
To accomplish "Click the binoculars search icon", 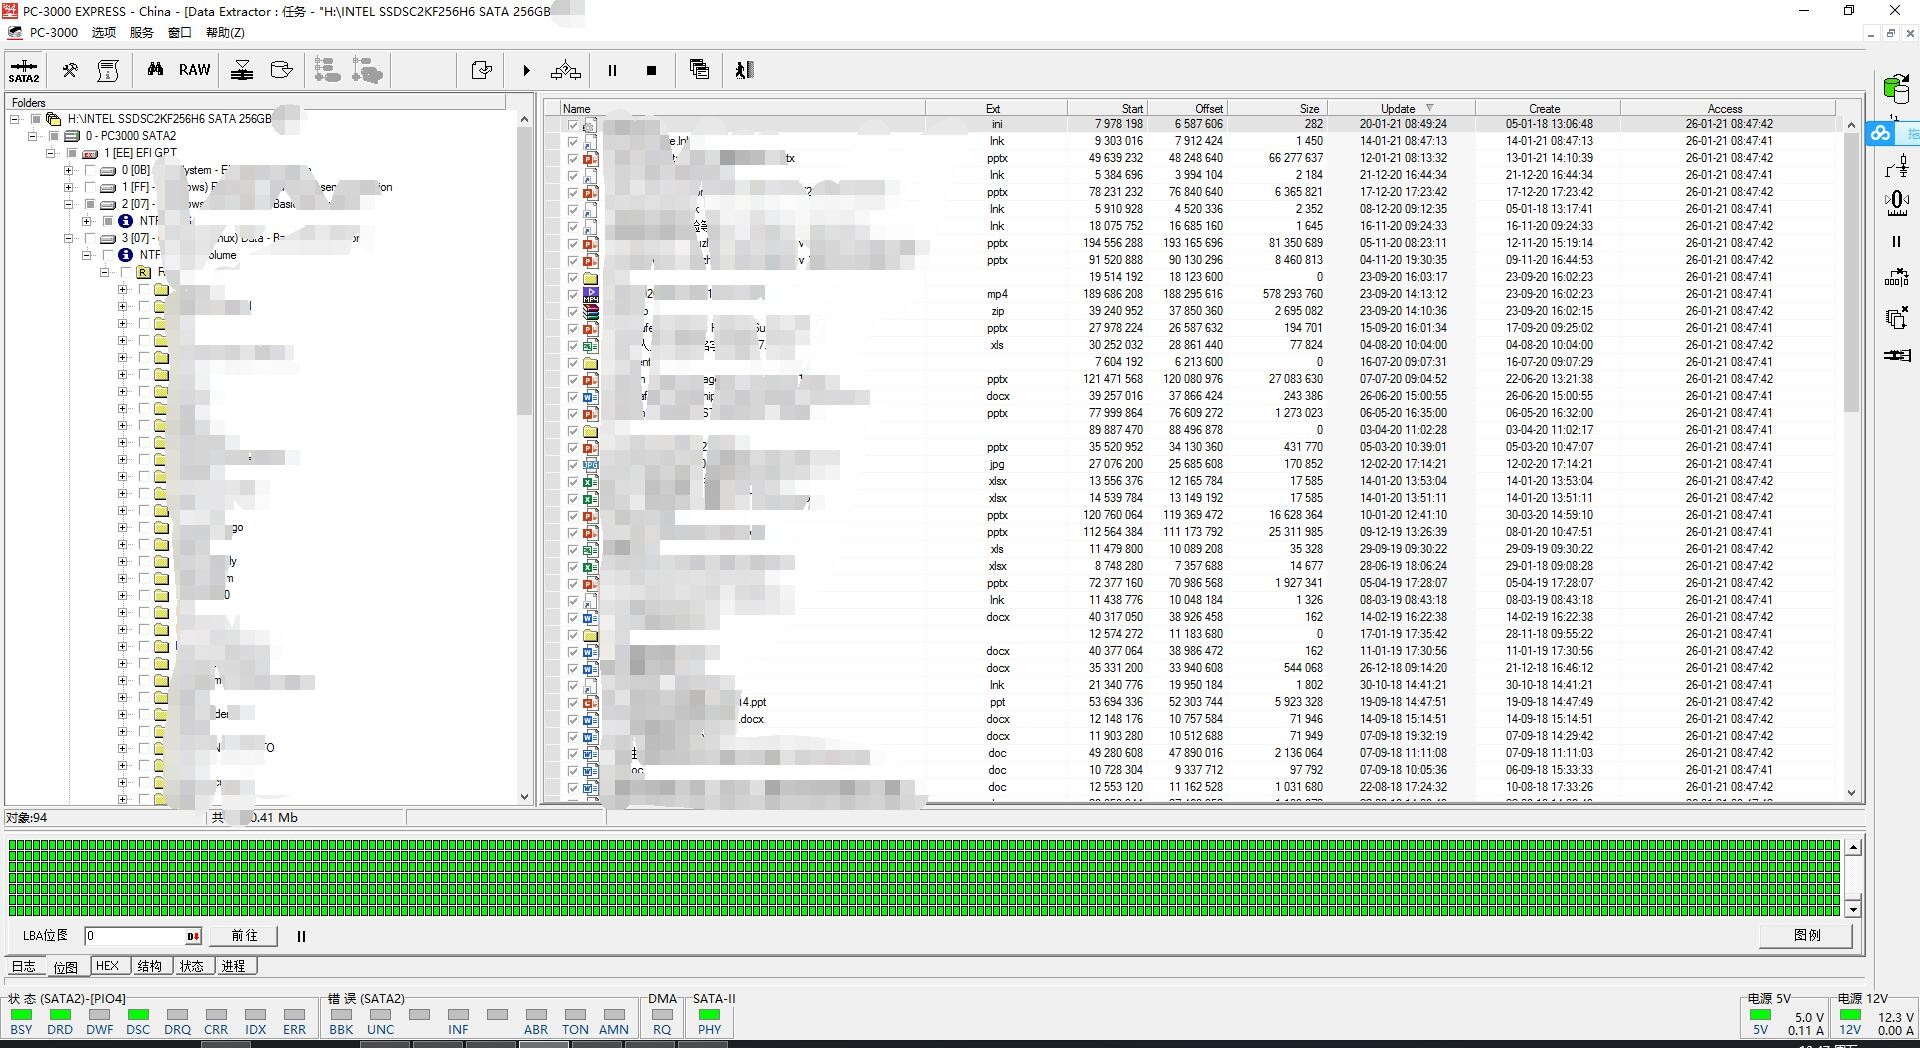I will click(x=155, y=70).
